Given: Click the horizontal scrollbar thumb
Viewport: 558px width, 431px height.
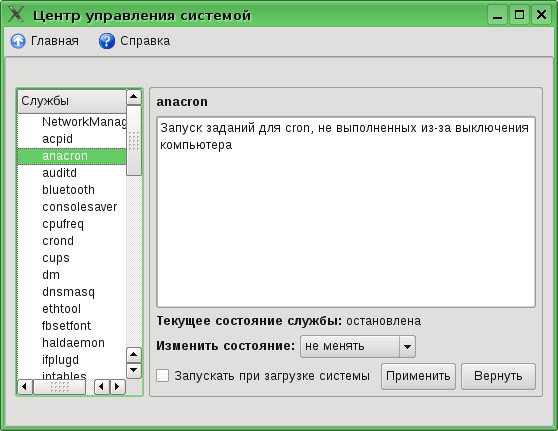Looking at the screenshot, I should click(x=59, y=387).
